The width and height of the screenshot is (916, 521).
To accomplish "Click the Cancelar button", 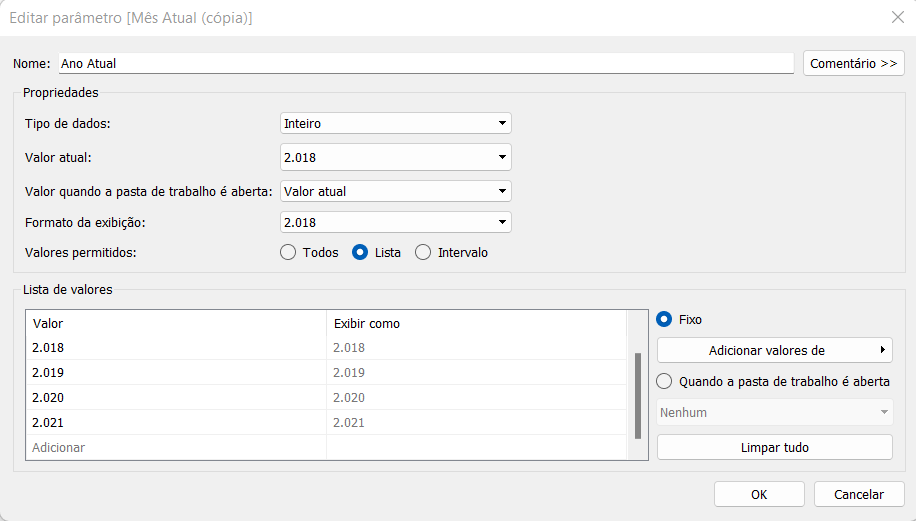I will 859,495.
